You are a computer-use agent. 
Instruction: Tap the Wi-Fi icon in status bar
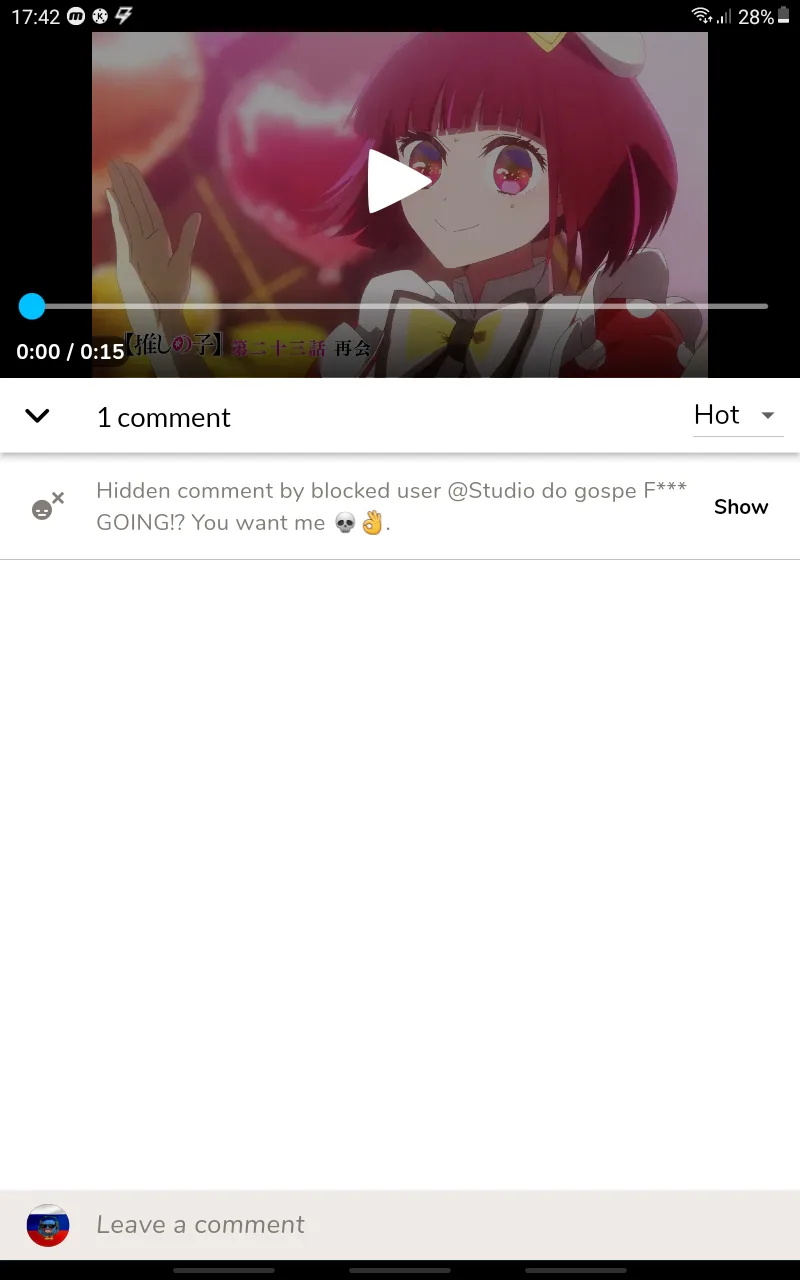coord(701,16)
